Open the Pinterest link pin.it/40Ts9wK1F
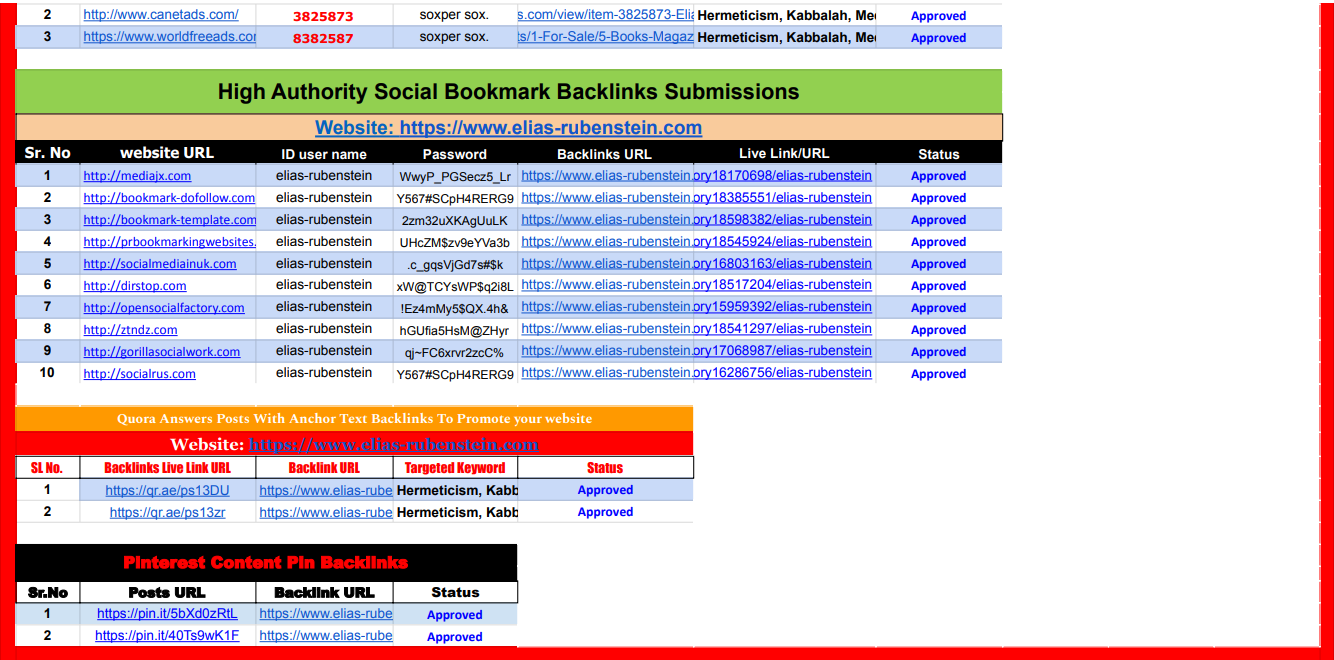This screenshot has height=660, width=1334. [x=167, y=636]
